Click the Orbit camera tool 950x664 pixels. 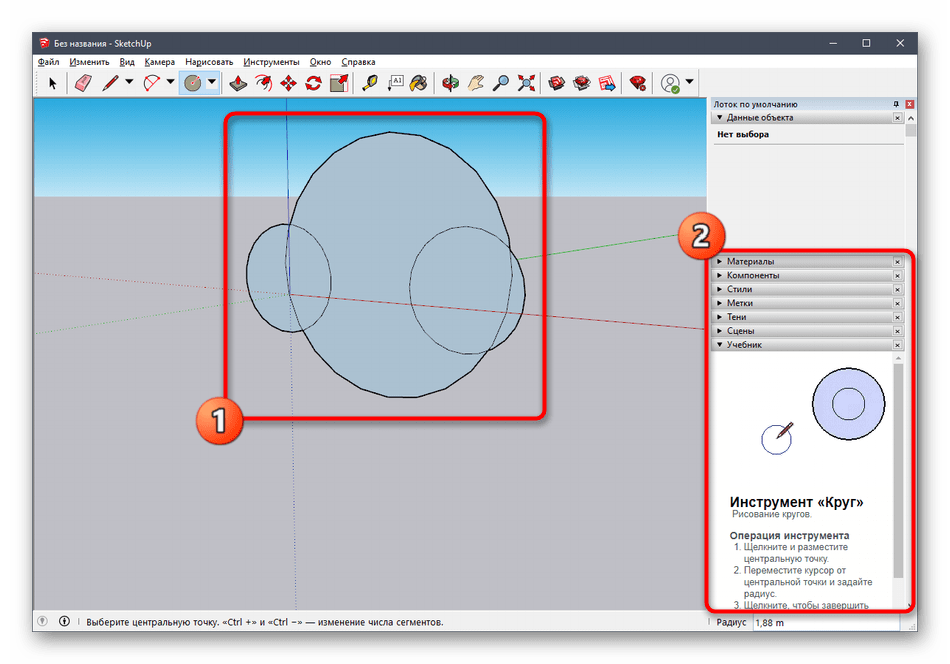(452, 83)
